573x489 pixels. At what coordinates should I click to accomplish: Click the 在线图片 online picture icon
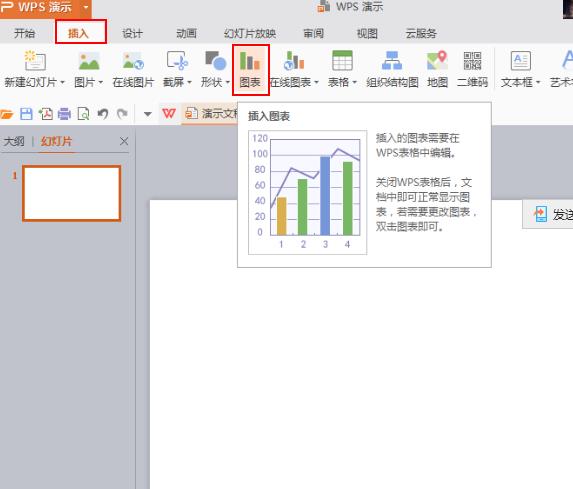pos(133,60)
